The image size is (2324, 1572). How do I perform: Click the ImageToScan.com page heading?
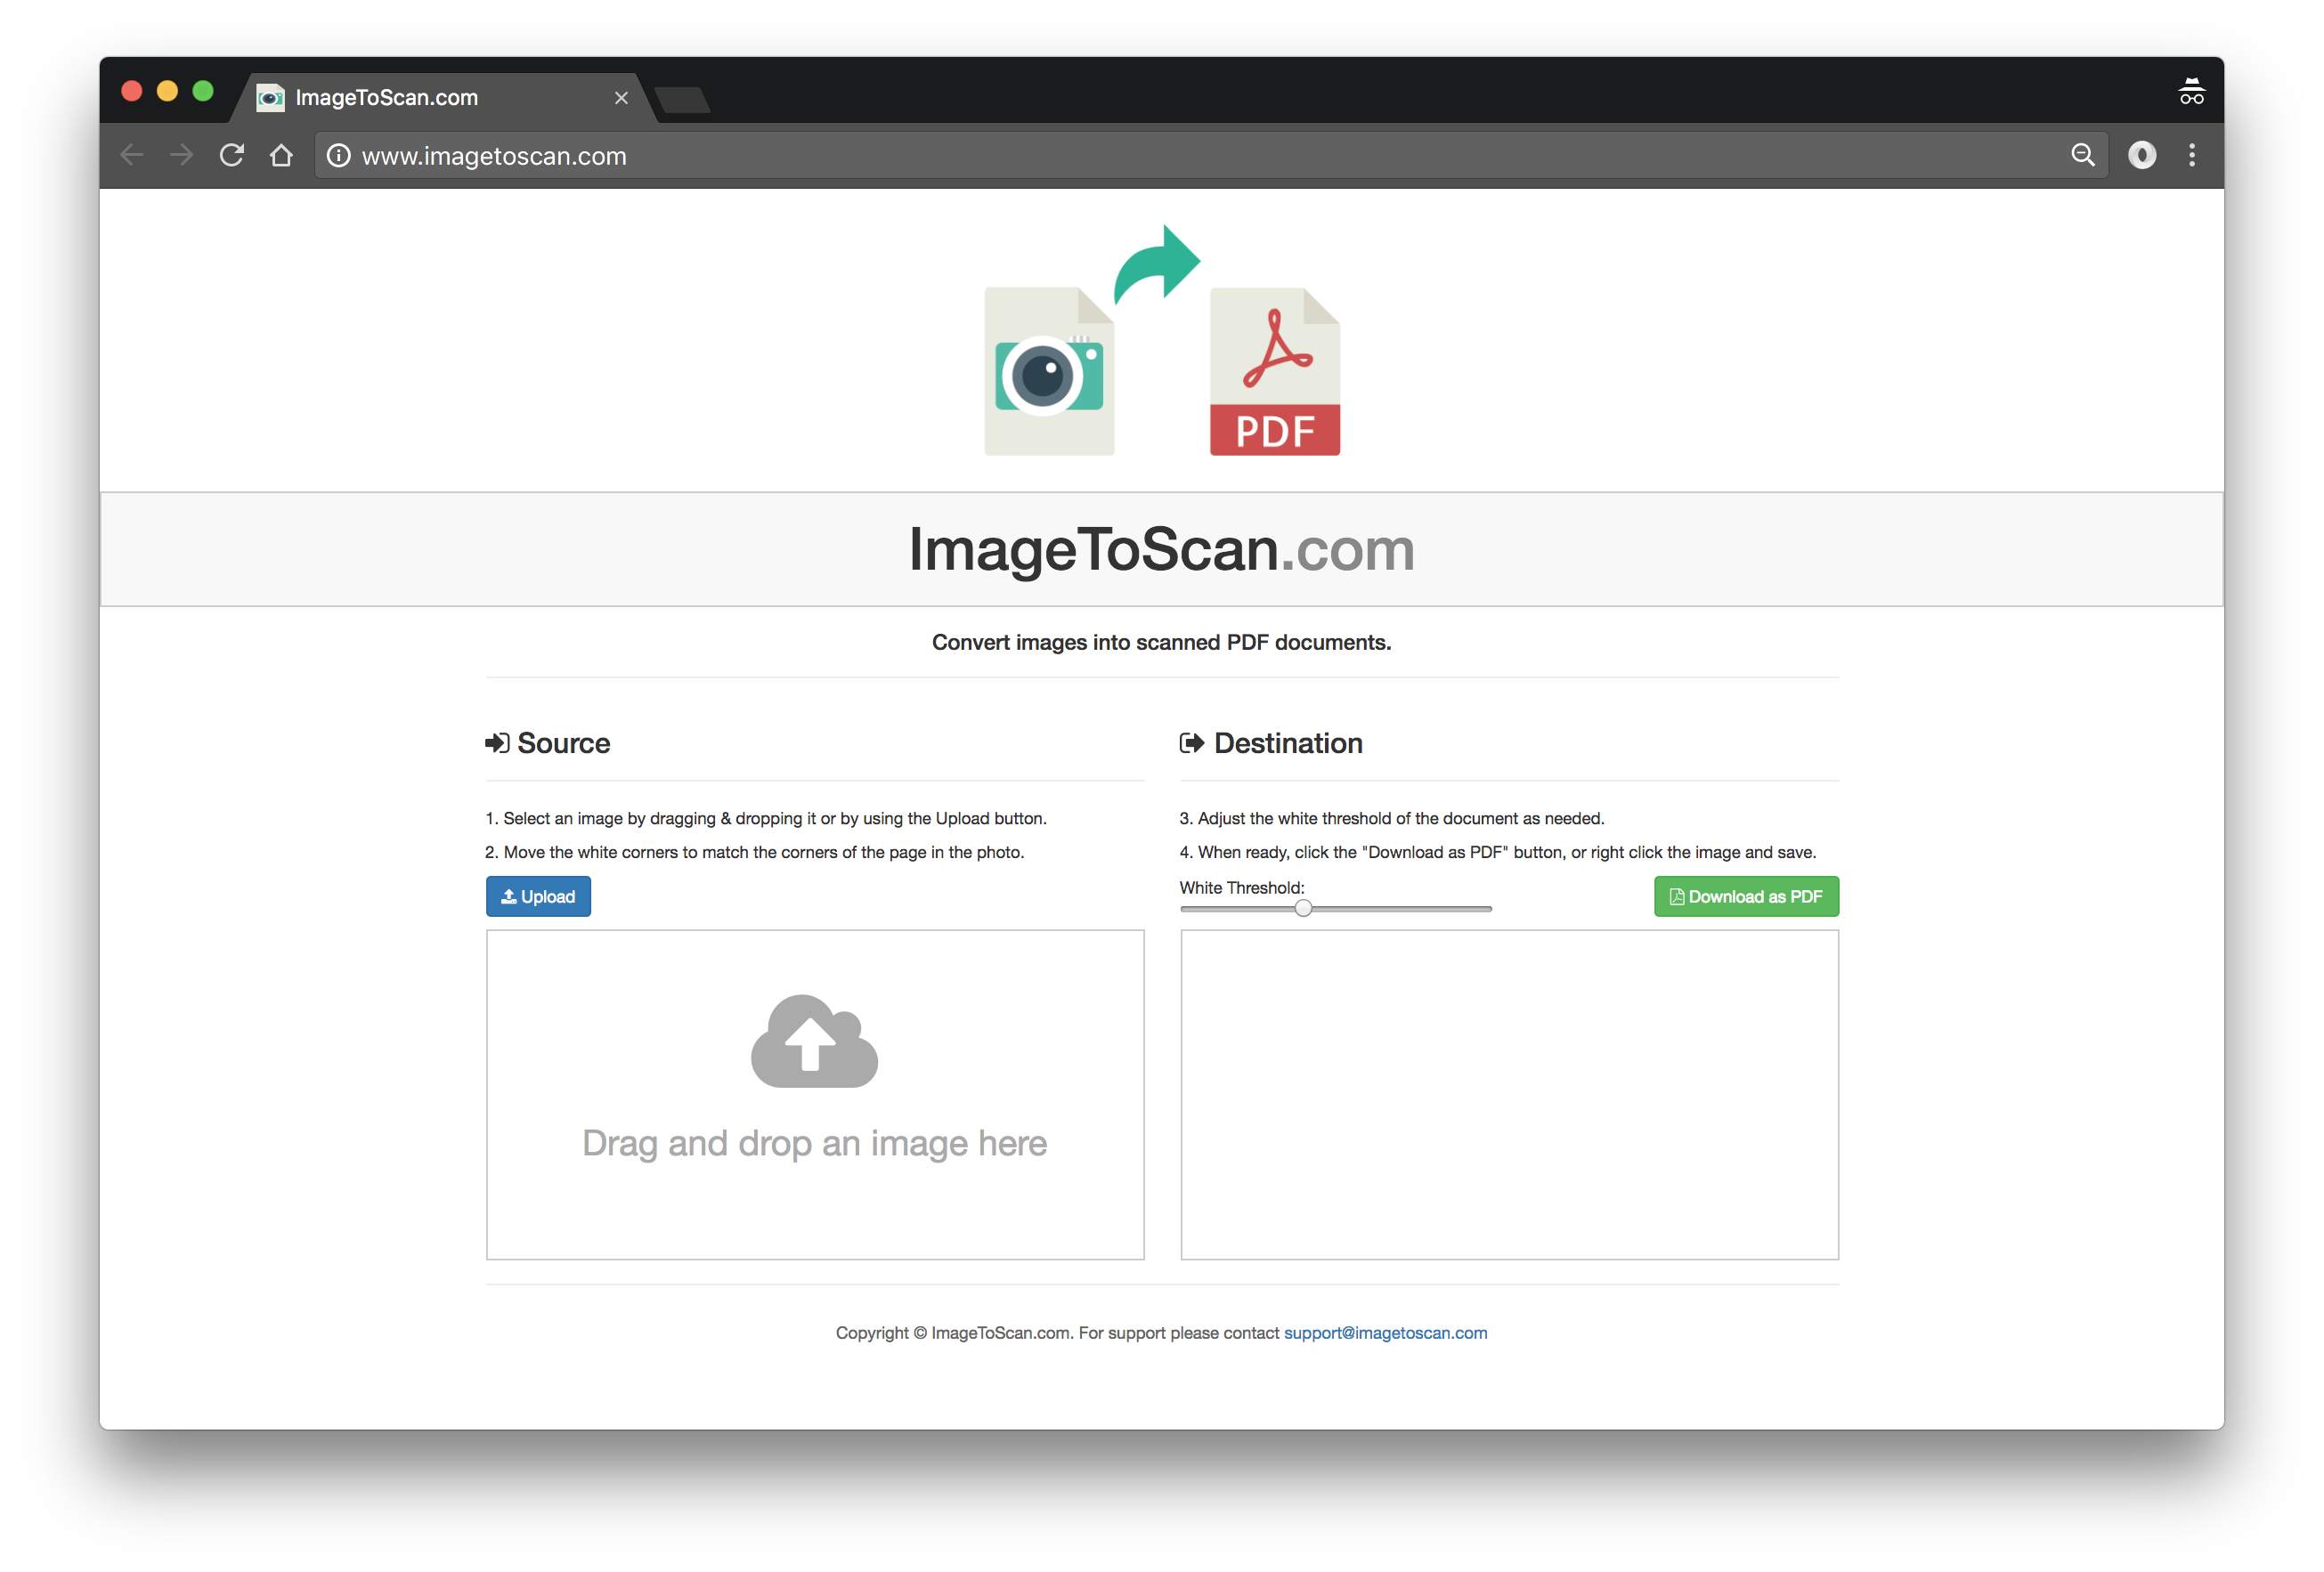coord(1161,549)
